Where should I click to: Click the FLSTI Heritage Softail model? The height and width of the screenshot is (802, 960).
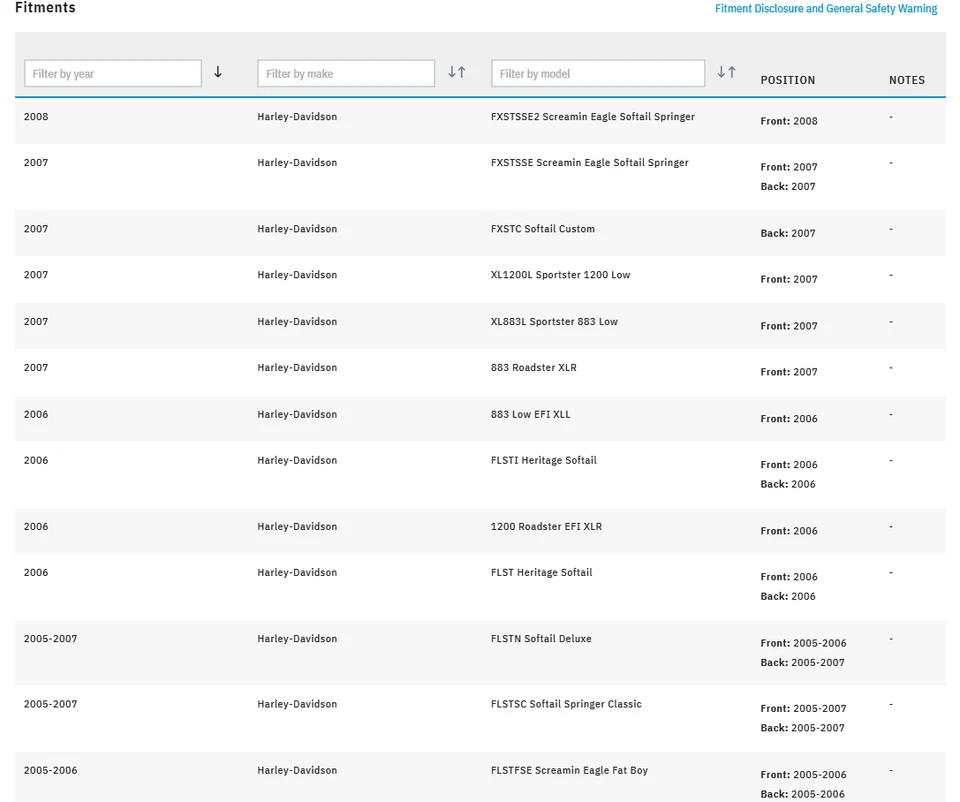543,461
